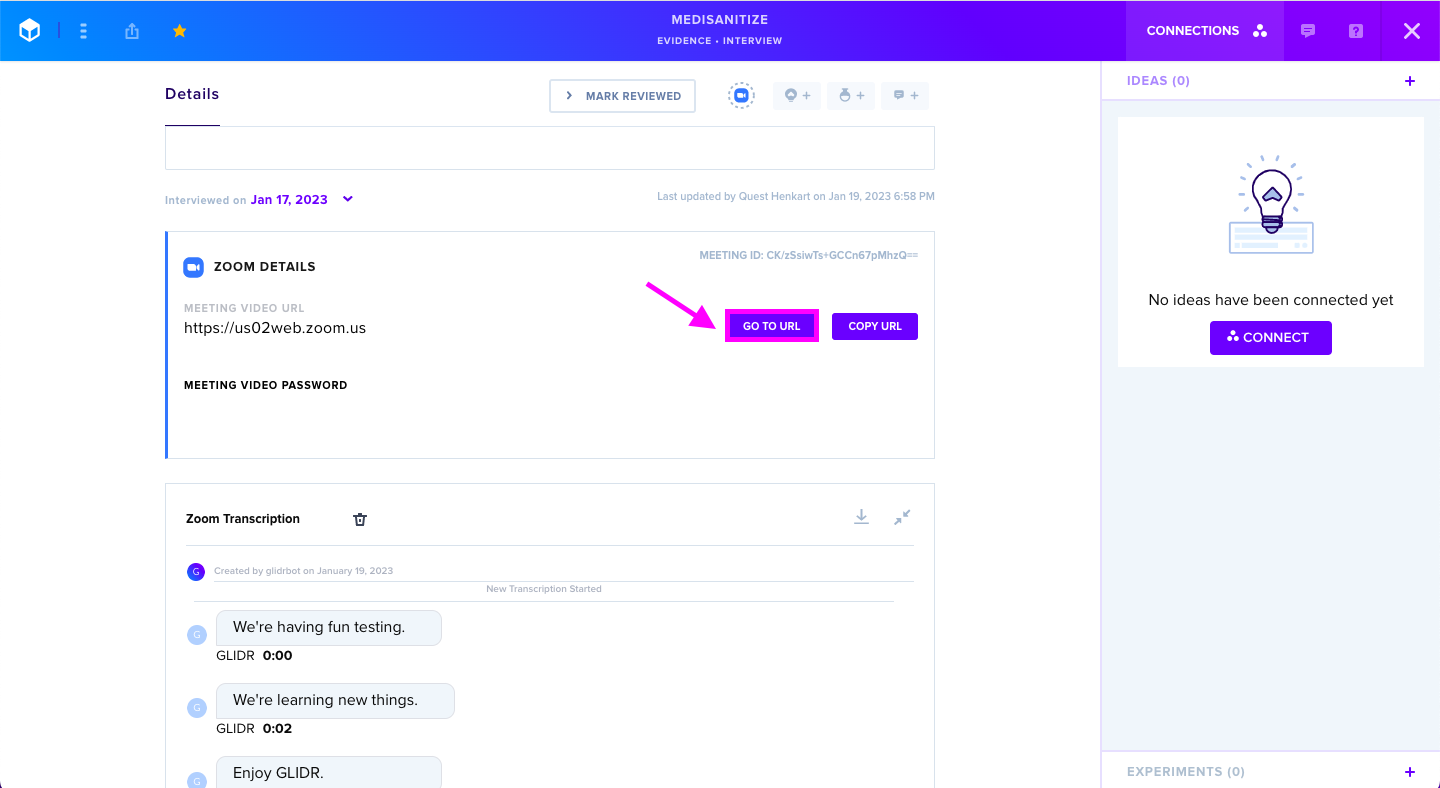The image size is (1440, 788).
Task: Delete Zoom Transcription with trash icon
Action: [x=360, y=519]
